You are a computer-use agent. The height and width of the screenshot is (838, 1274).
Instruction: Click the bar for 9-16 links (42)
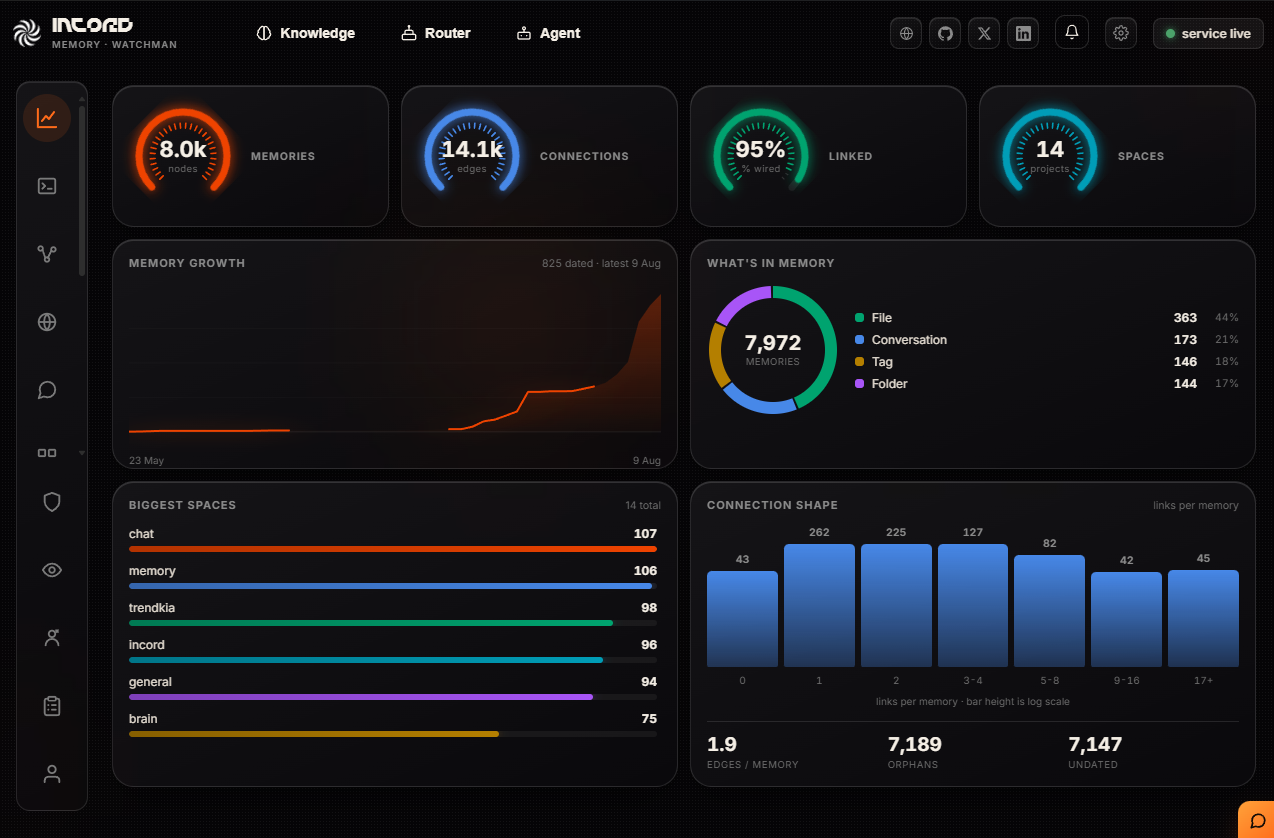pyautogui.click(x=1127, y=619)
